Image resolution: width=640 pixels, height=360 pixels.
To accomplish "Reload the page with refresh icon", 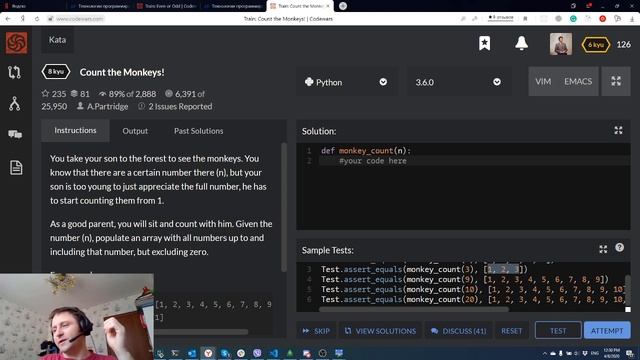I will pyautogui.click(x=37, y=18).
